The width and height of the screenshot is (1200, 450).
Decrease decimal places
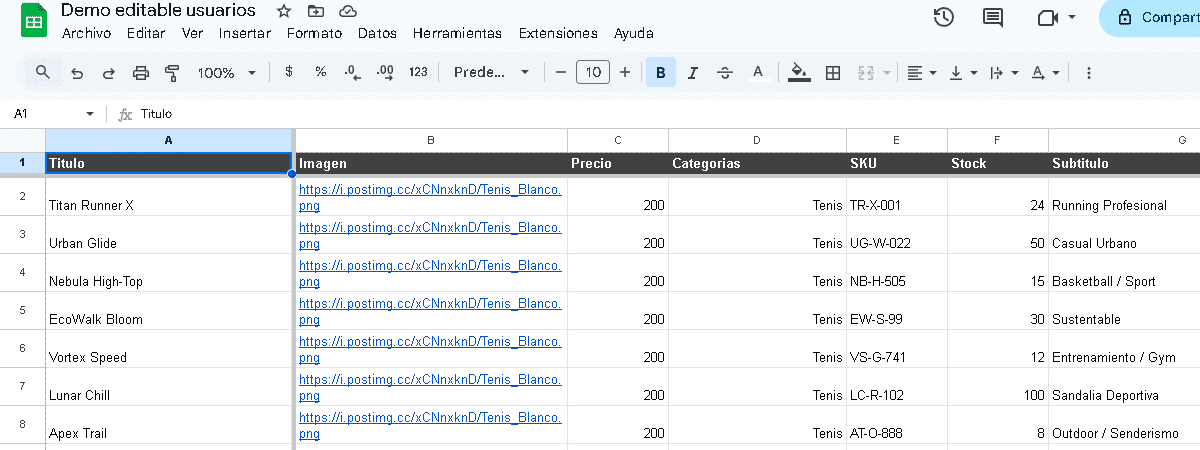[352, 72]
